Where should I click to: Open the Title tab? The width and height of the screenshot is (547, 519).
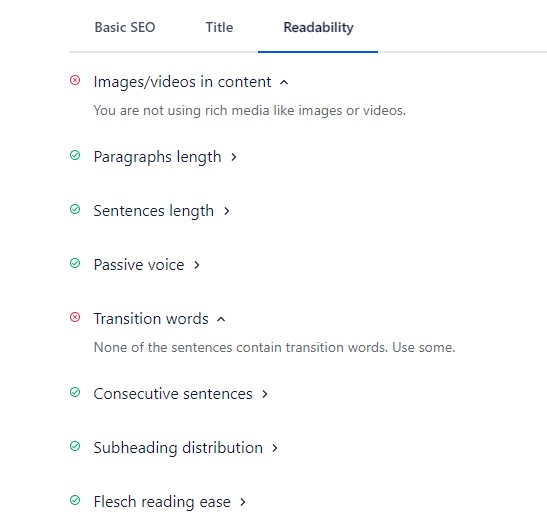(219, 27)
